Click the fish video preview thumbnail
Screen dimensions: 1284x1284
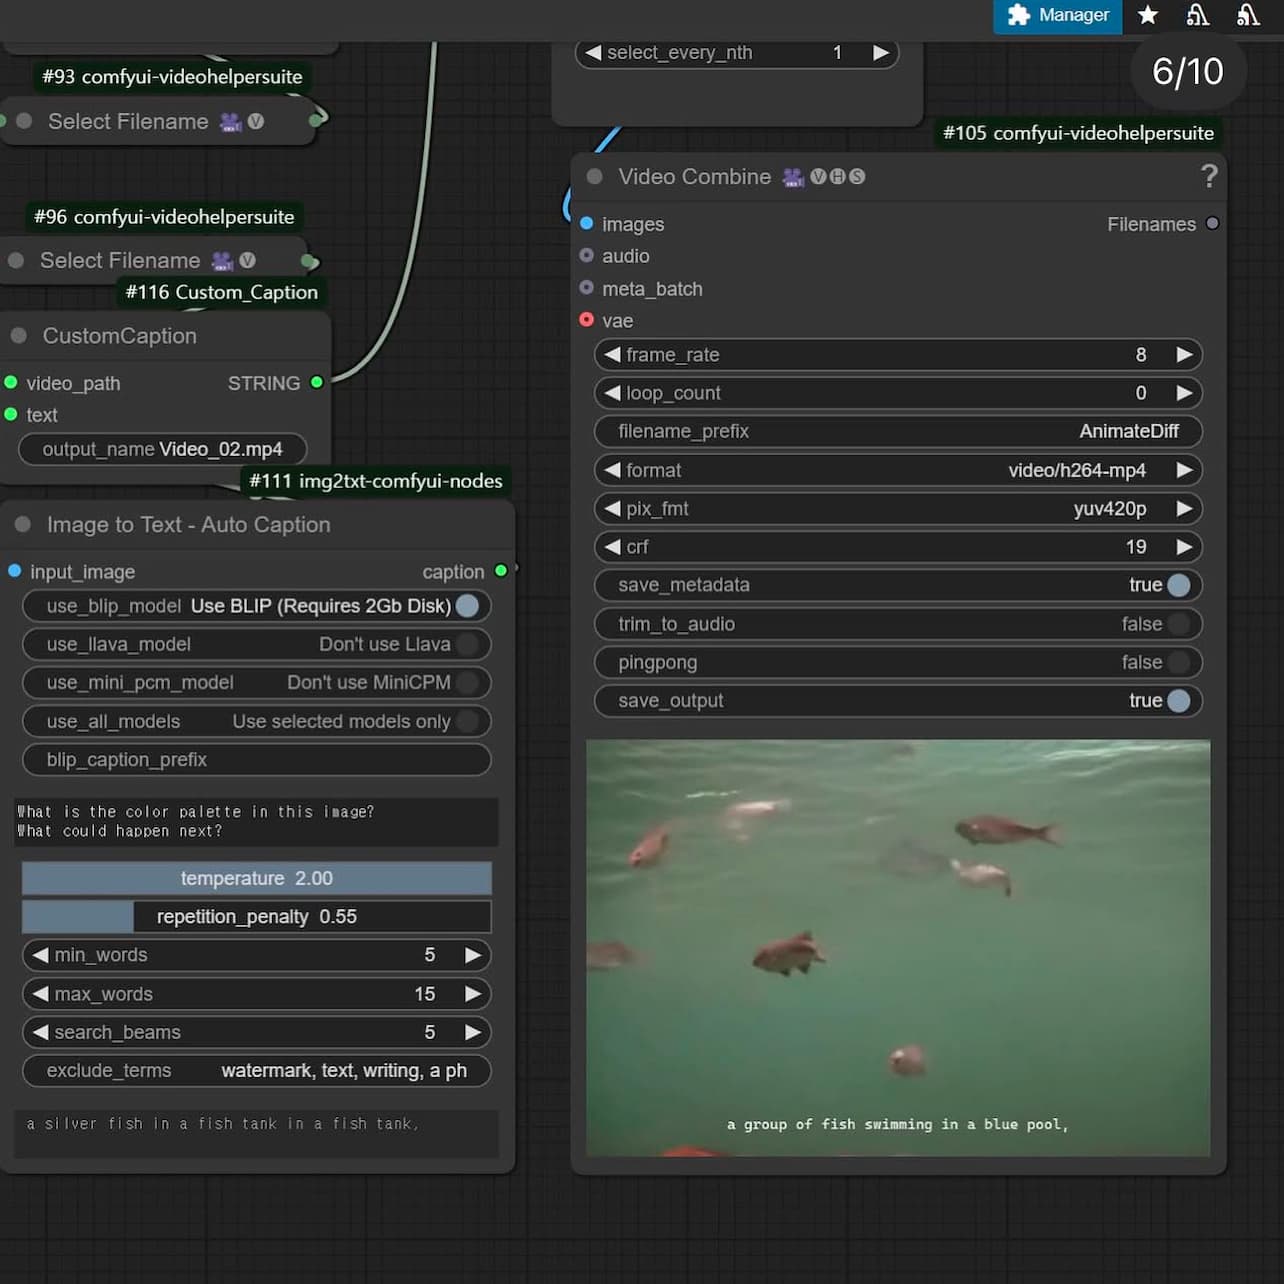(897, 947)
